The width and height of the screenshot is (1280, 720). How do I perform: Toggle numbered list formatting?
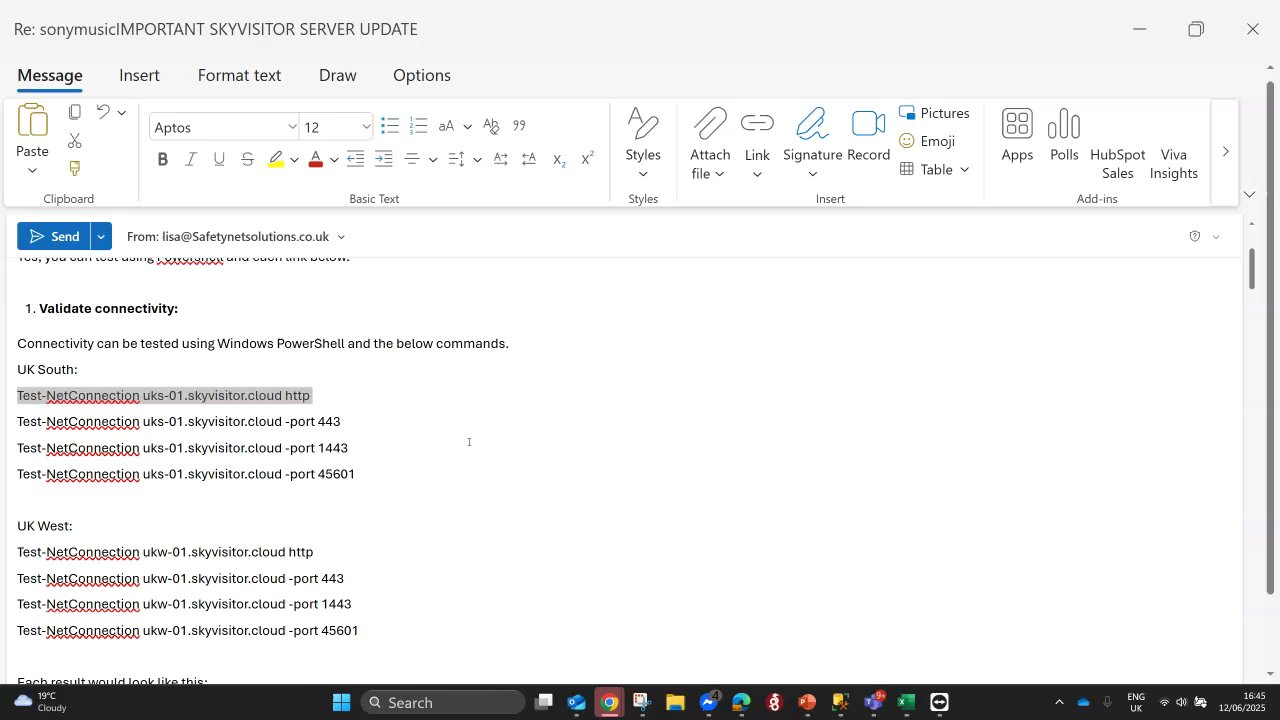pyautogui.click(x=419, y=126)
